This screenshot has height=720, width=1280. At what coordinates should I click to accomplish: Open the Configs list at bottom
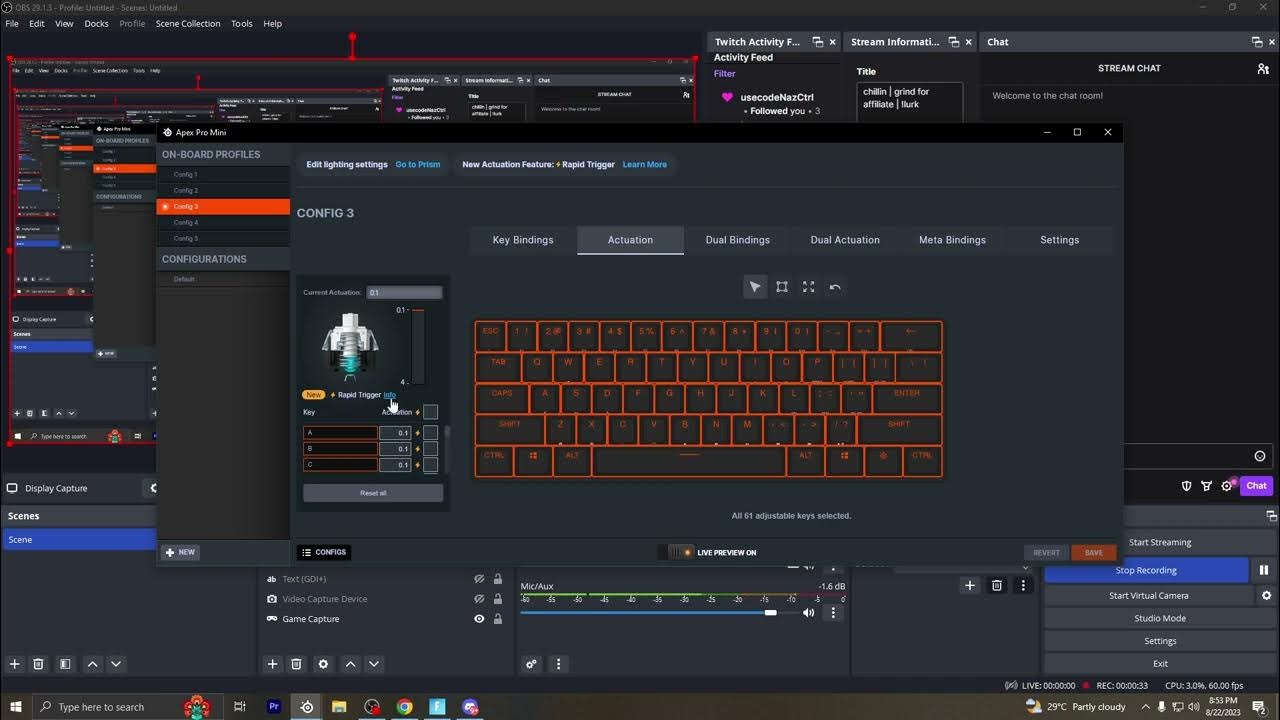pos(324,552)
